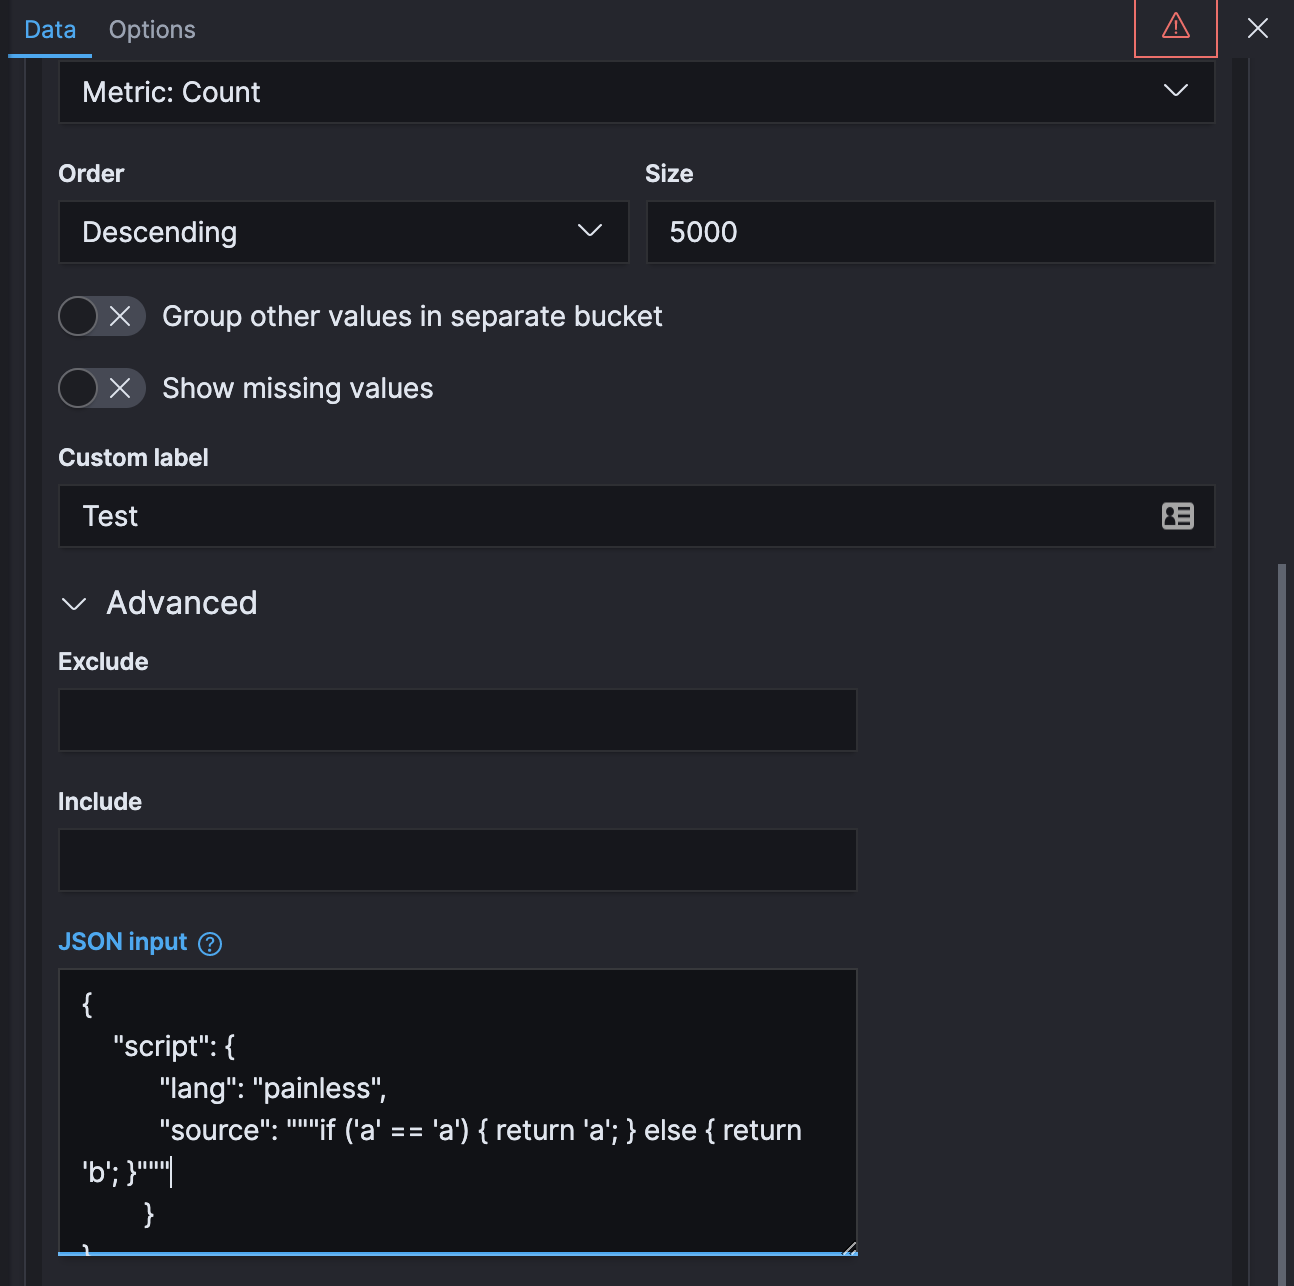This screenshot has width=1294, height=1286.
Task: Enable the Show missing values switch
Action: pyautogui.click(x=78, y=388)
